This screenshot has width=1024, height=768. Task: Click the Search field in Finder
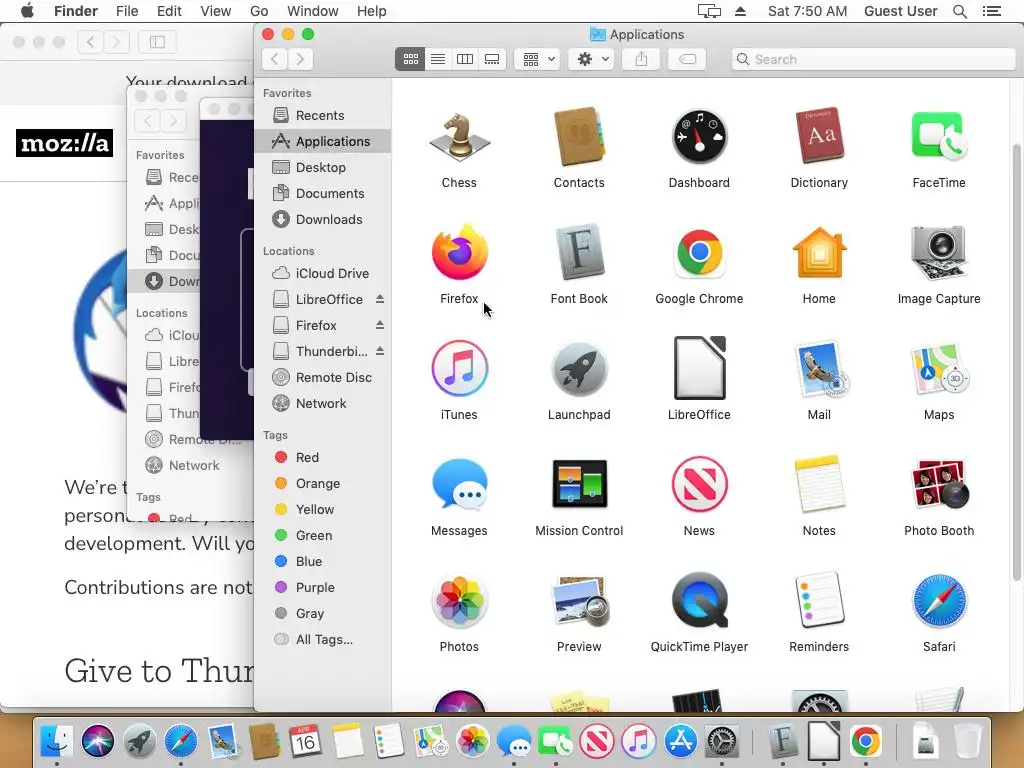point(873,59)
